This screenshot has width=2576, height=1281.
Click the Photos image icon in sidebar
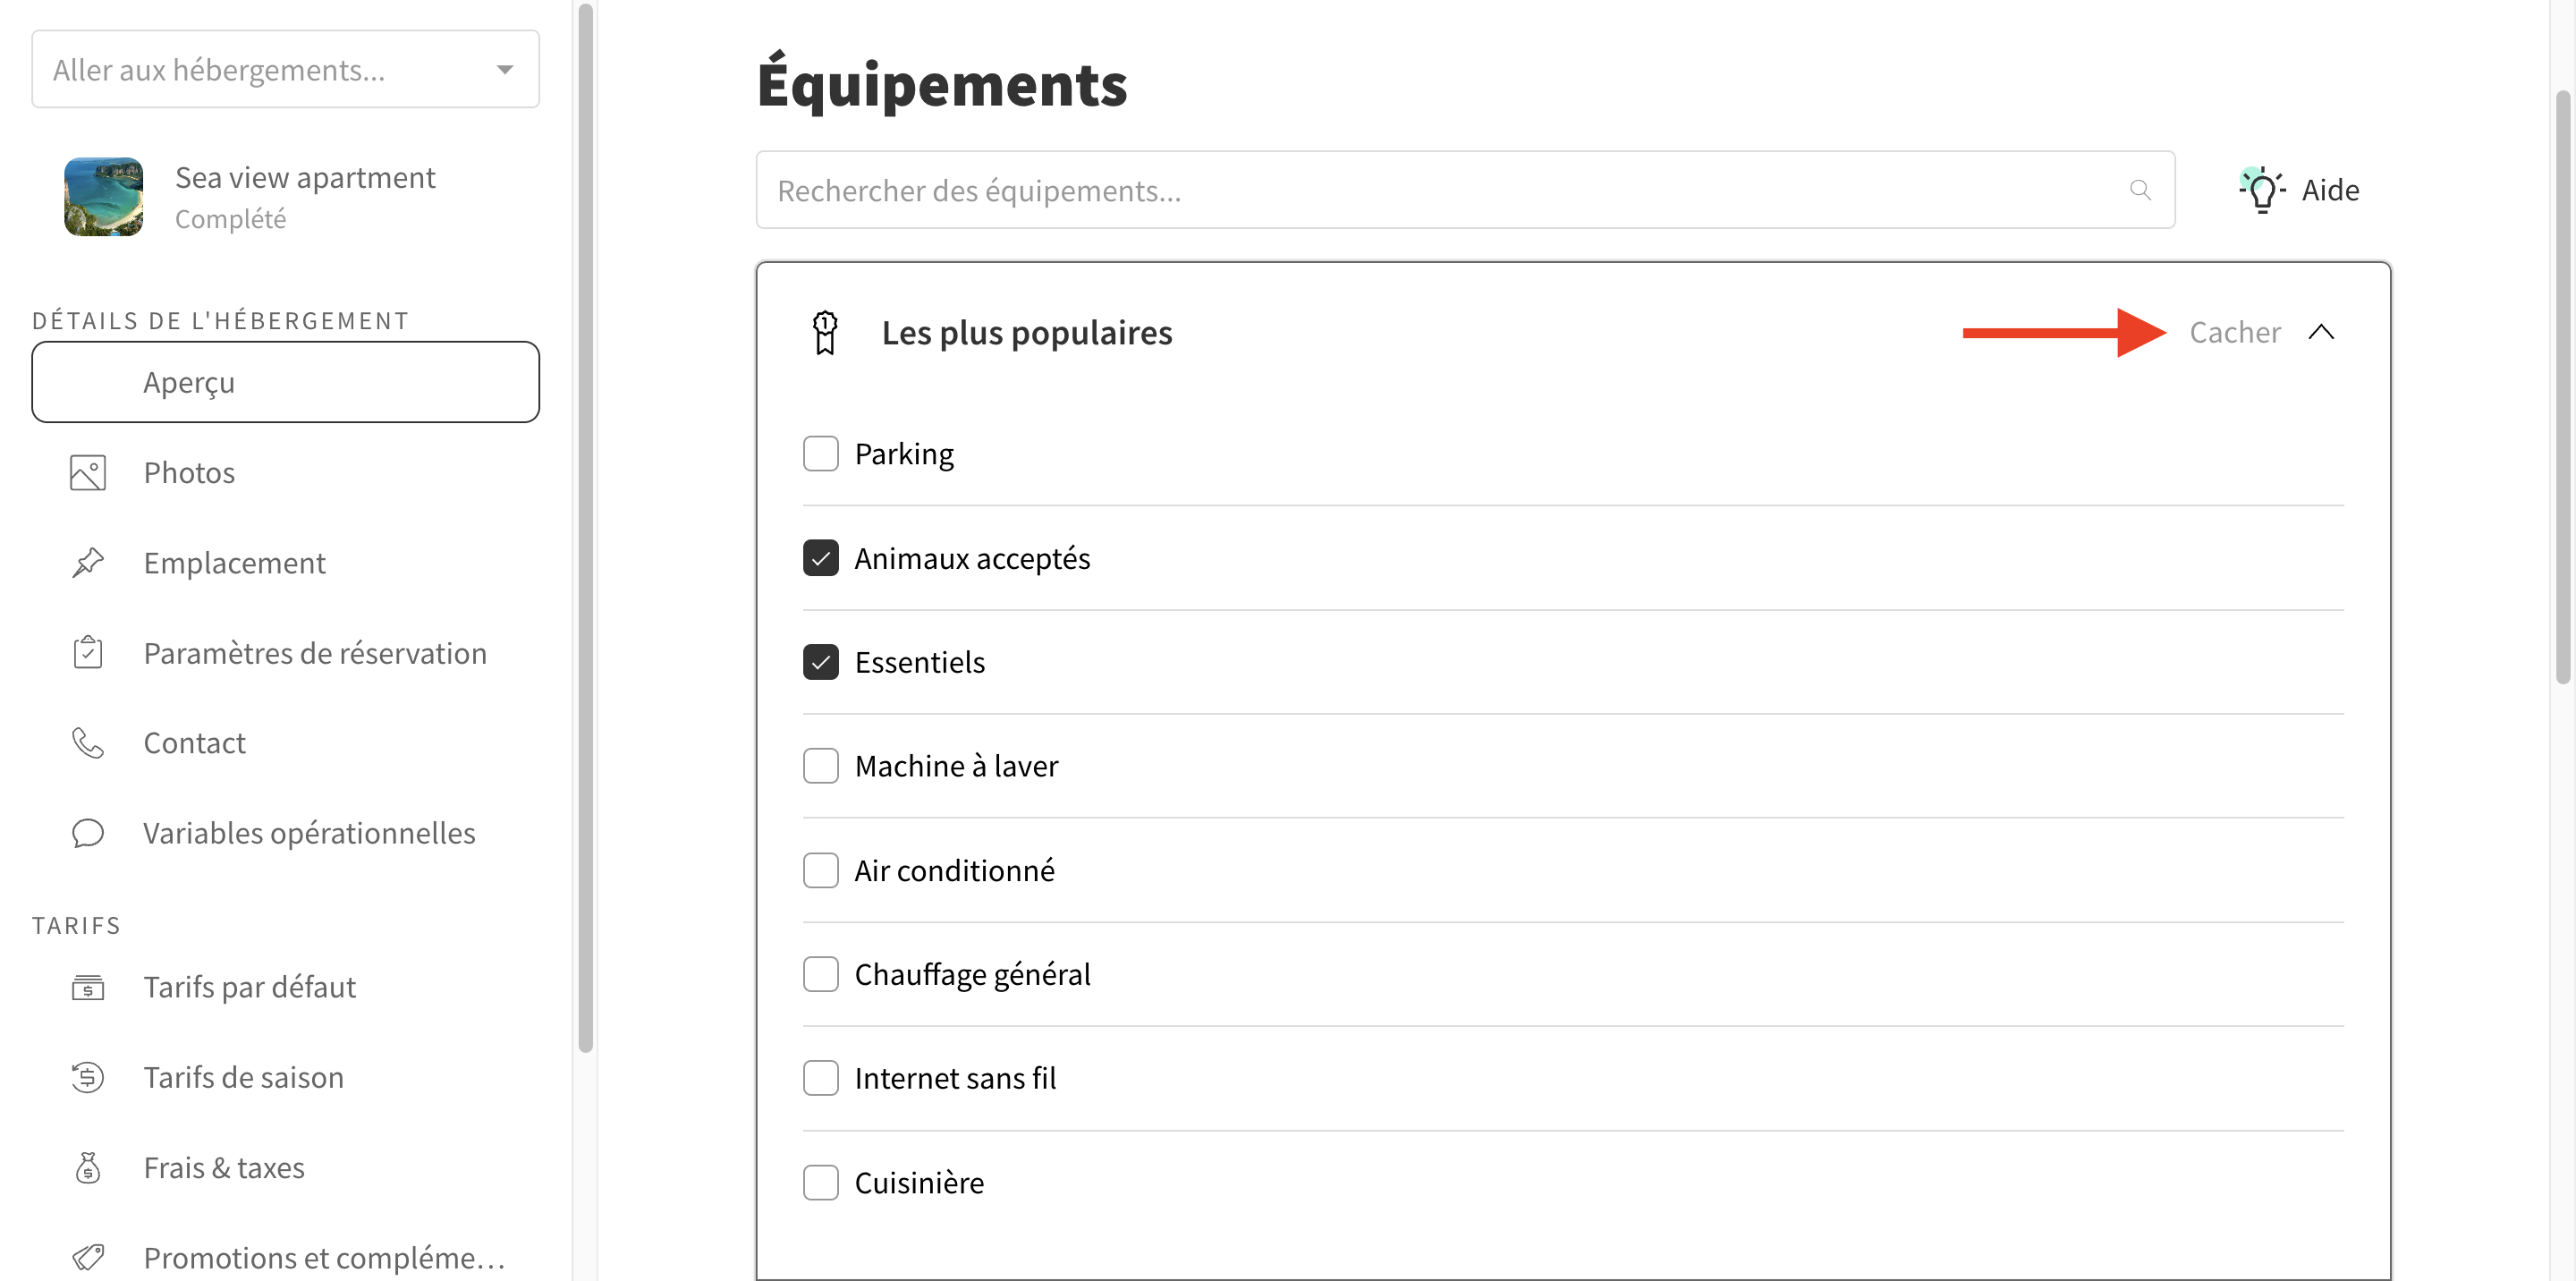click(88, 473)
